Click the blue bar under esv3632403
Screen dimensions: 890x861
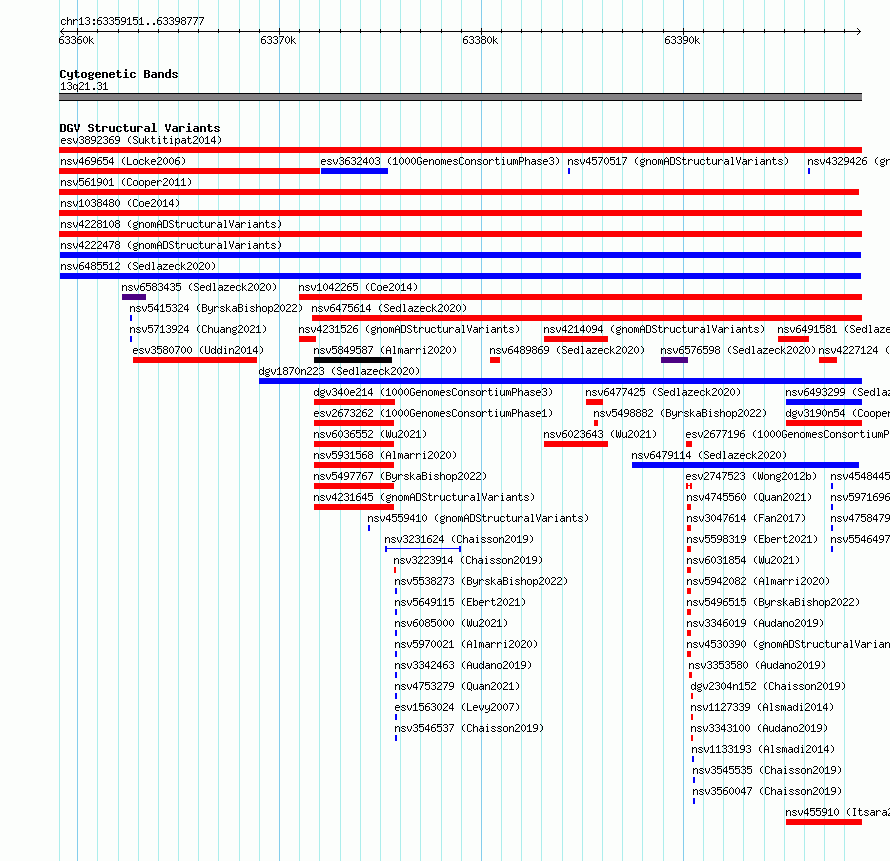click(354, 171)
